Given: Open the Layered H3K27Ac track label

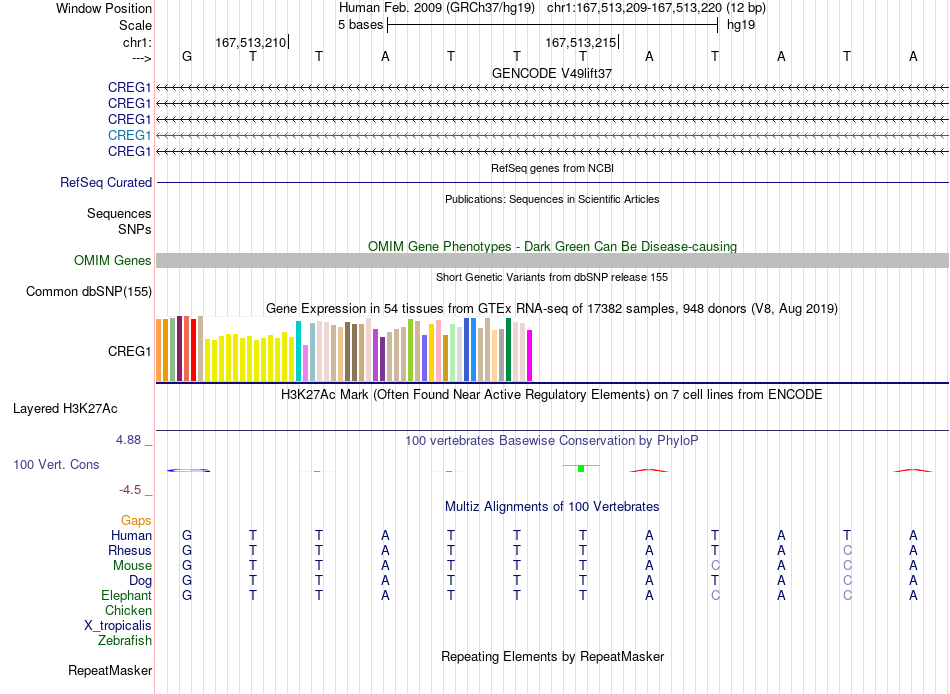Looking at the screenshot, I should point(65,409).
